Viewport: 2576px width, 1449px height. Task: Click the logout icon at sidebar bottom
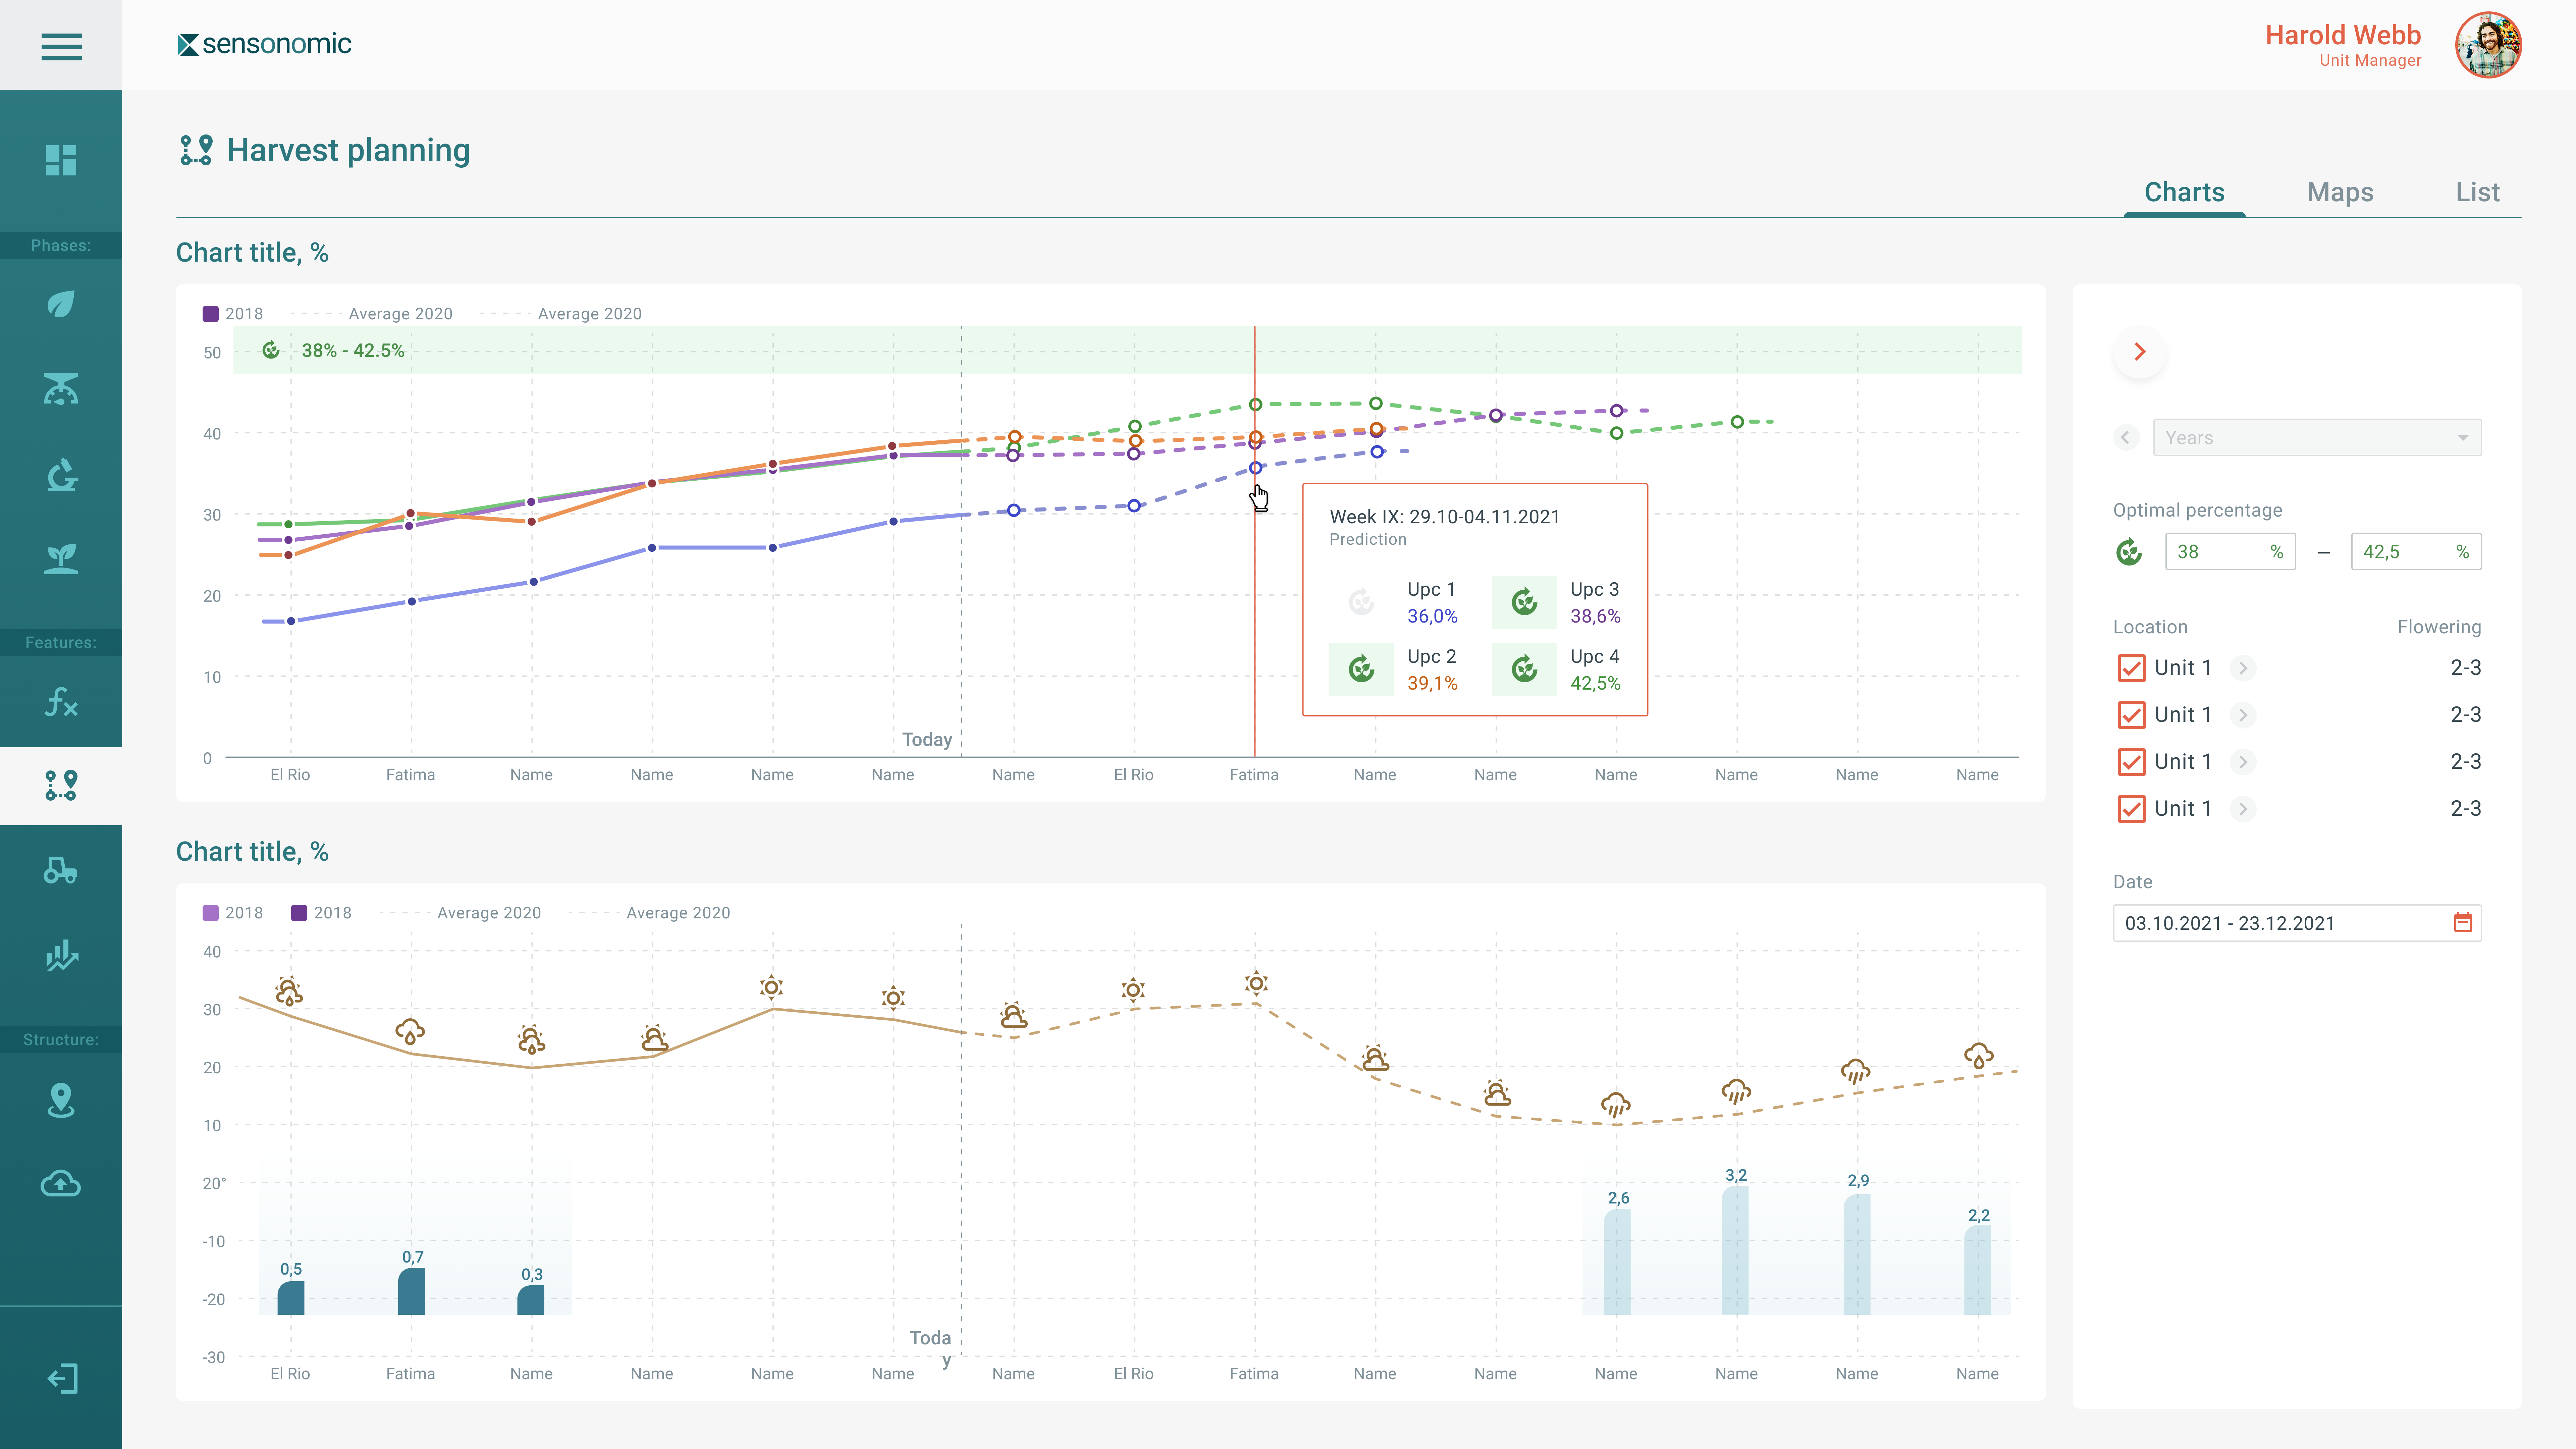click(x=61, y=1378)
